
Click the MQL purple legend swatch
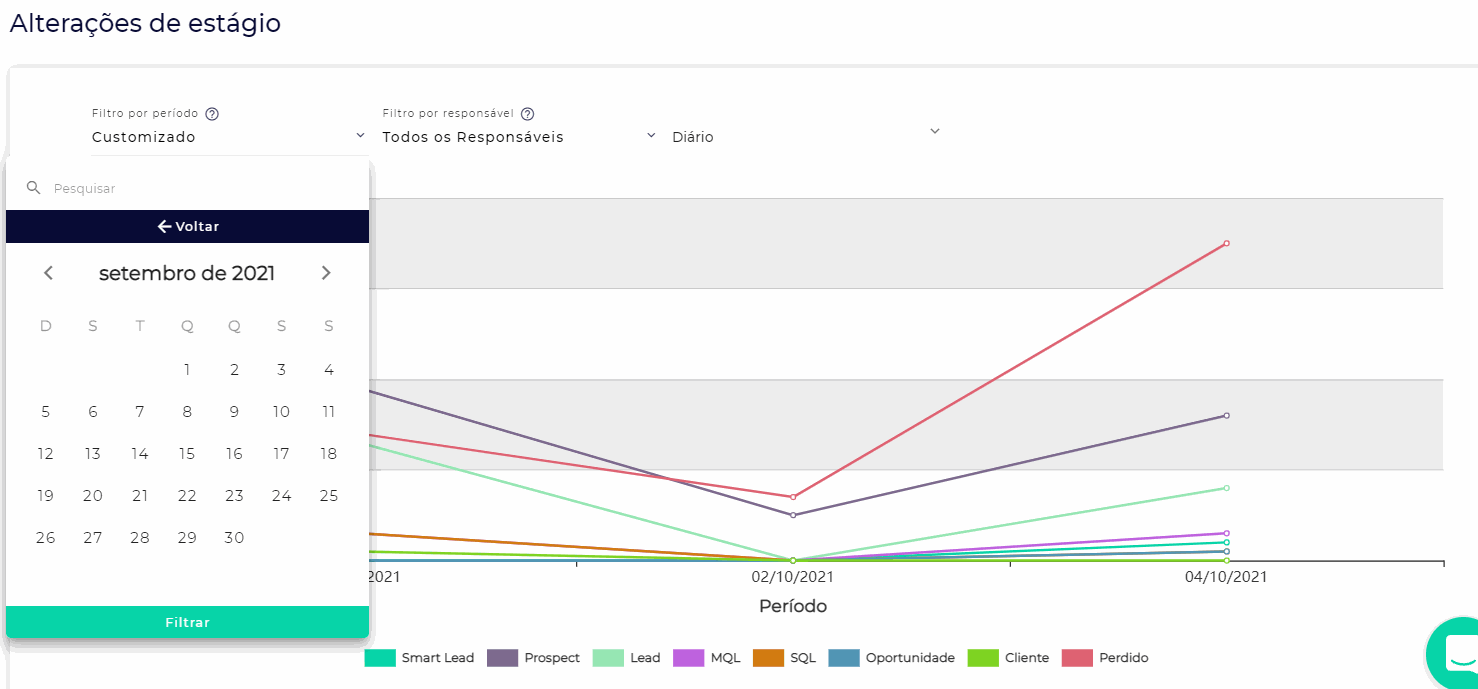click(x=689, y=658)
